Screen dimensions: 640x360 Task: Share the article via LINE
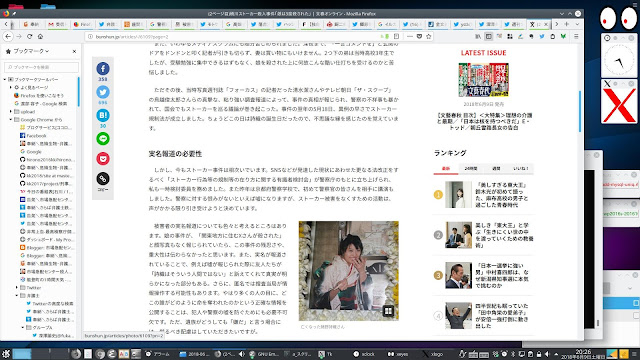(x=103, y=139)
